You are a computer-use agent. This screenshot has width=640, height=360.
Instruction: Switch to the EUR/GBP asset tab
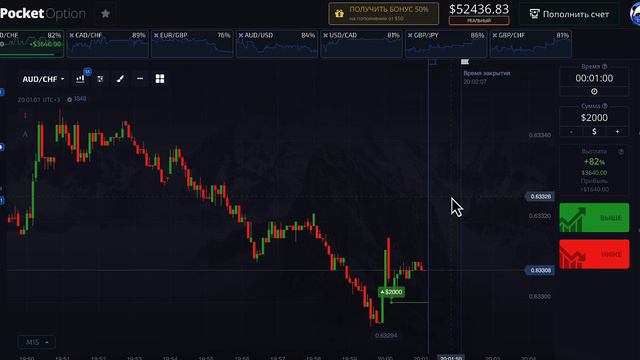tap(192, 44)
